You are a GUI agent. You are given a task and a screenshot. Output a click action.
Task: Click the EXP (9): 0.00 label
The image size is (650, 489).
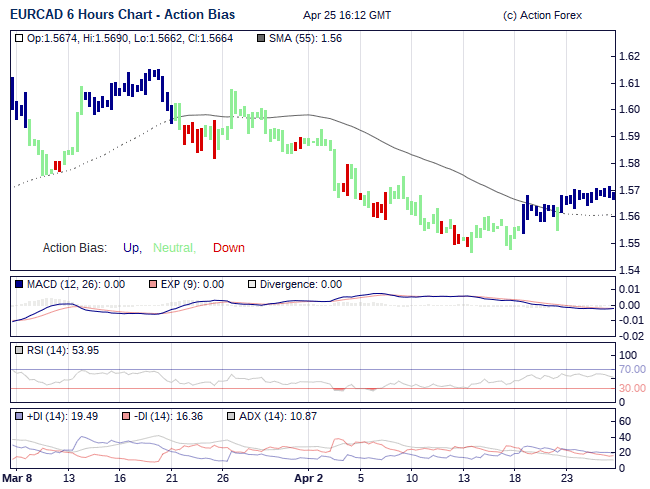coord(192,284)
